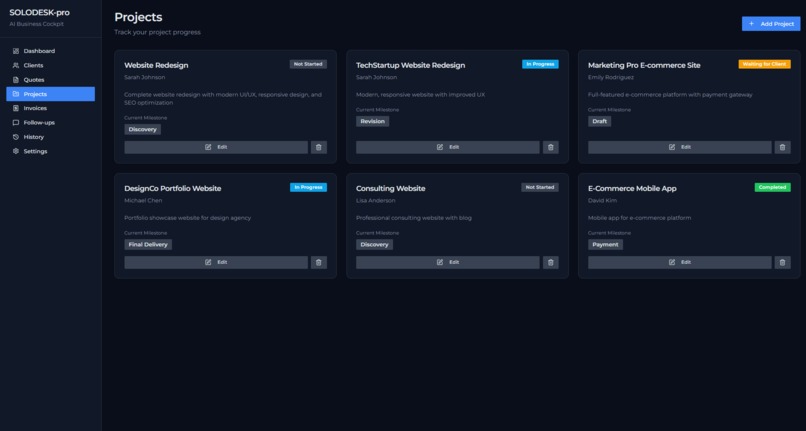Click the Draft milestone tag
The image size is (806, 431).
point(599,121)
